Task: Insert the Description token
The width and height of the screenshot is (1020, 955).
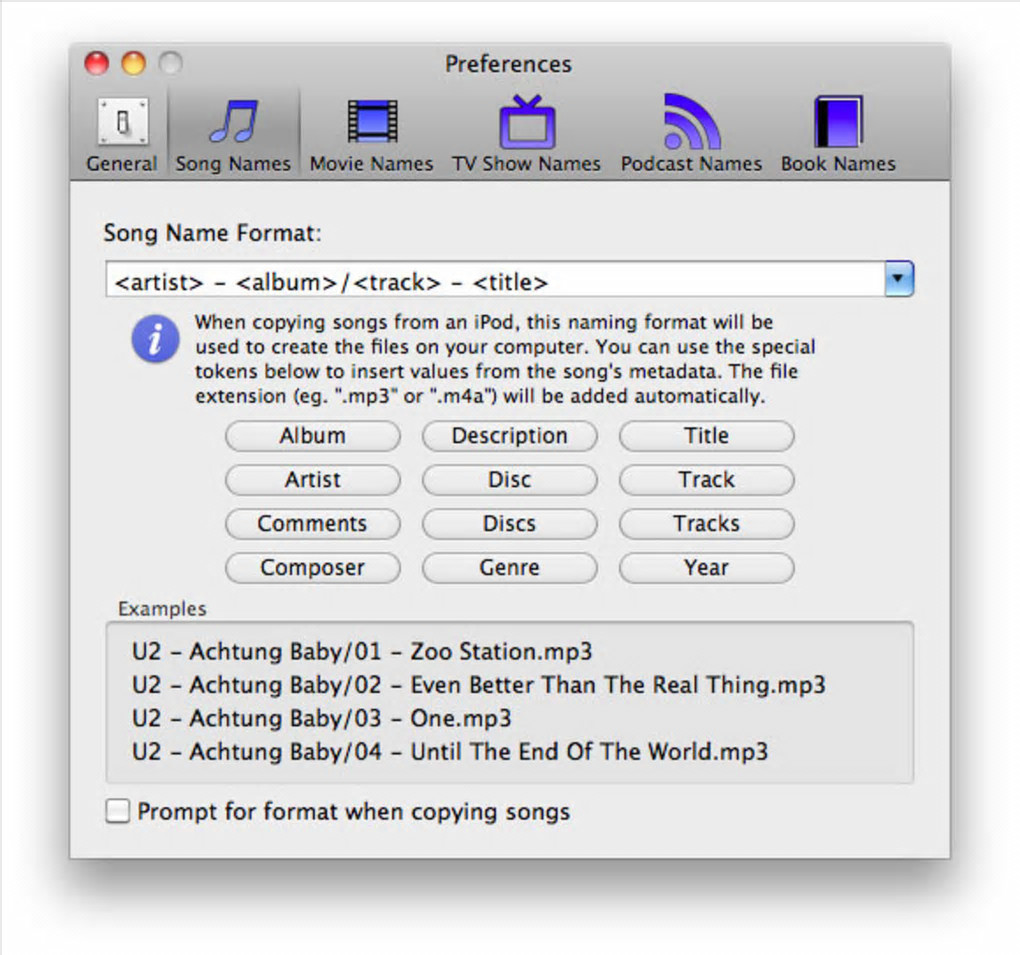Action: click(510, 436)
